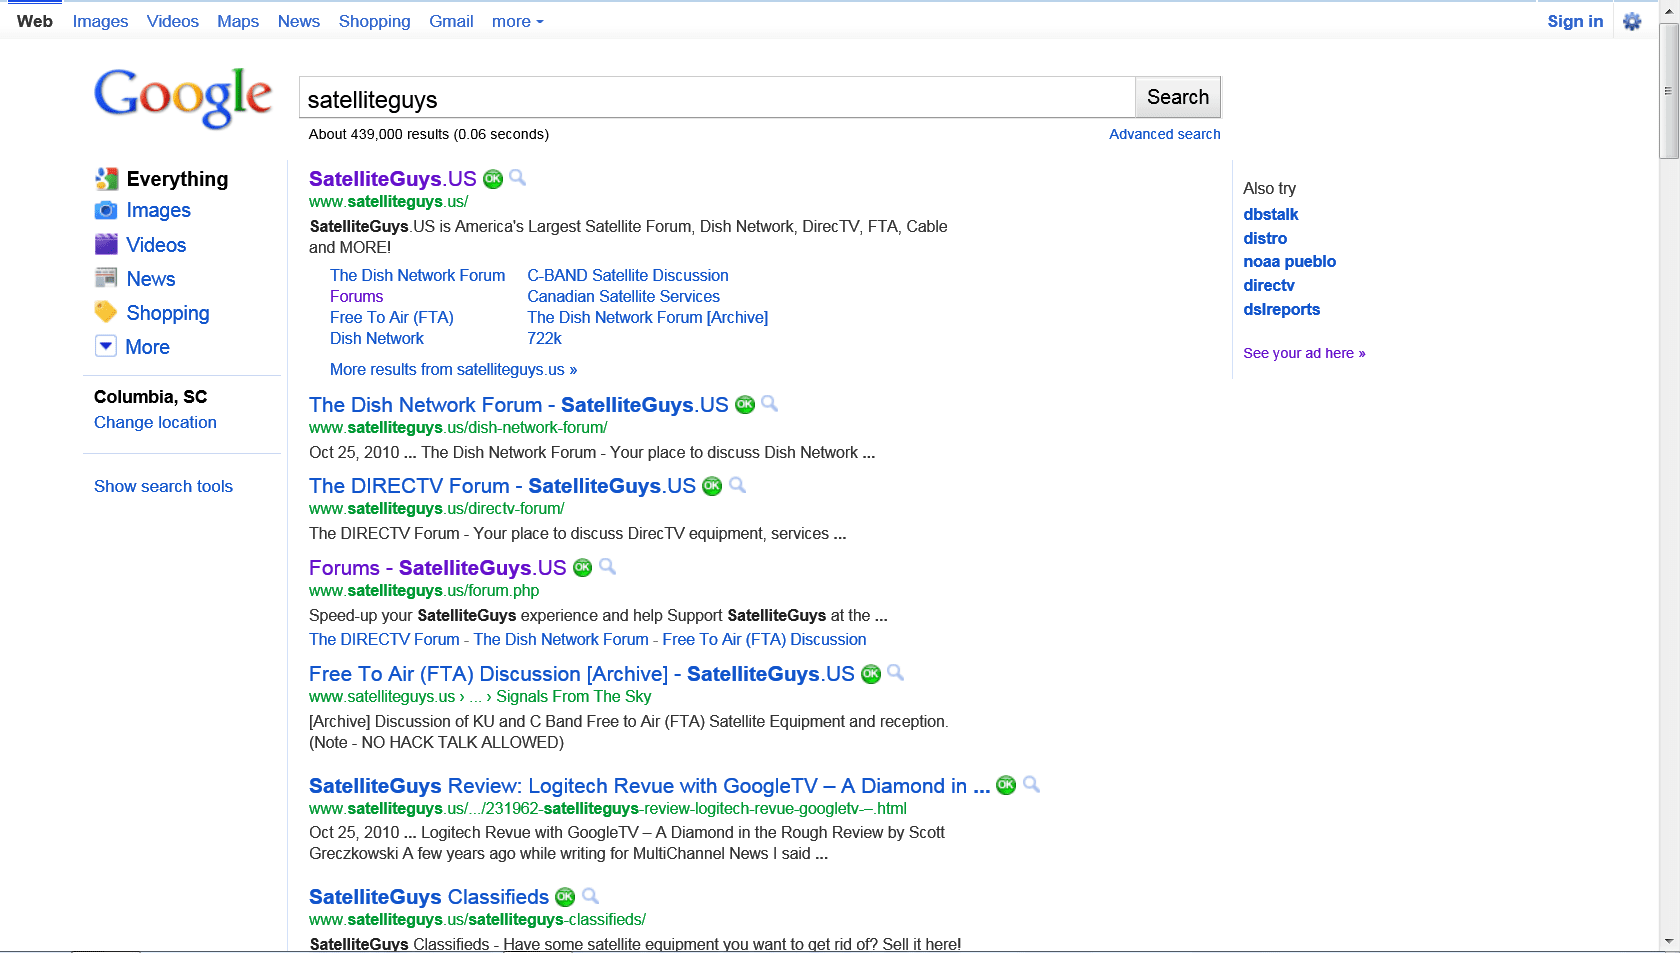Open Gmail in top navigation bar

click(x=451, y=21)
